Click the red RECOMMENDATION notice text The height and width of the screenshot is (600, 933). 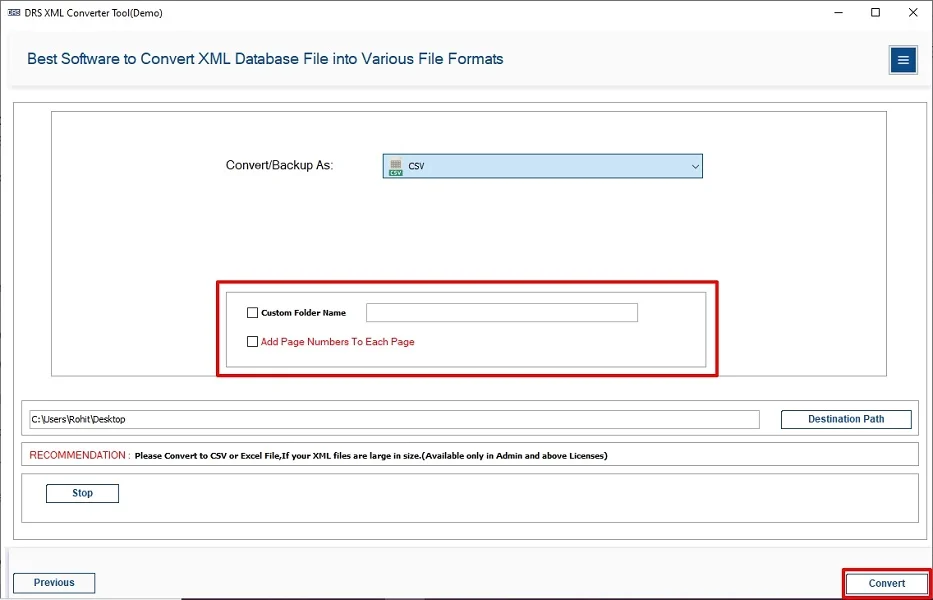tap(79, 455)
